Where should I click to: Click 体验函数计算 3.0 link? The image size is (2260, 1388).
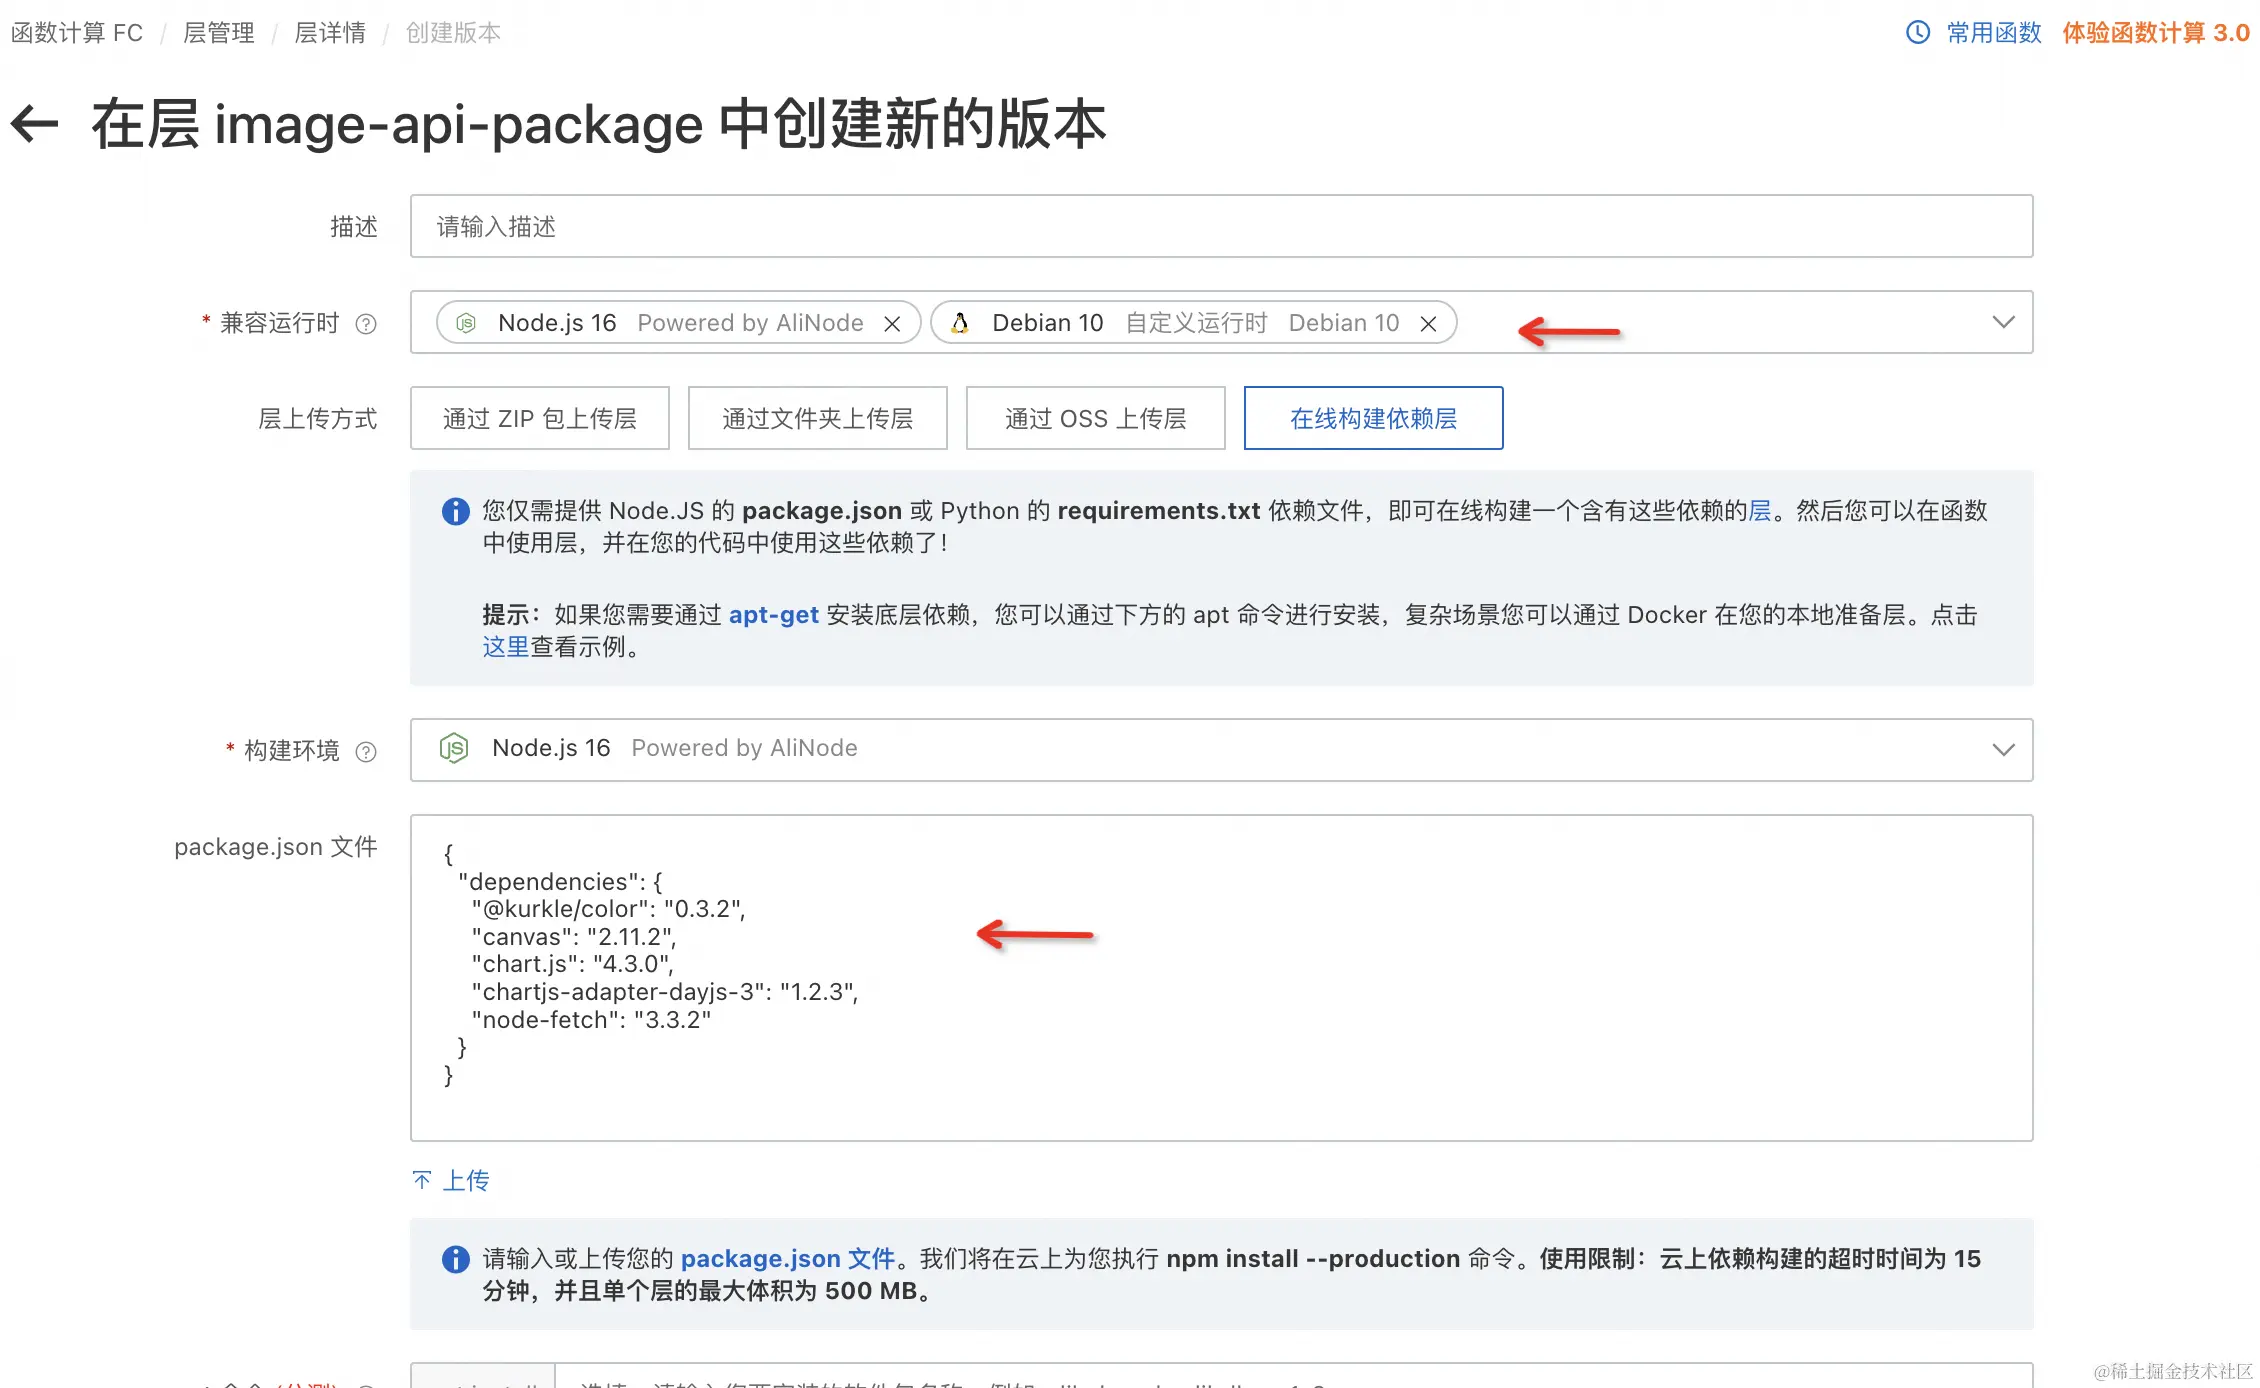point(2155,32)
